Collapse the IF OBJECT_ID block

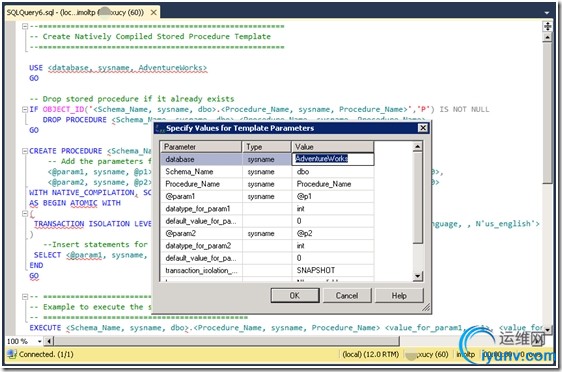pos(25,109)
